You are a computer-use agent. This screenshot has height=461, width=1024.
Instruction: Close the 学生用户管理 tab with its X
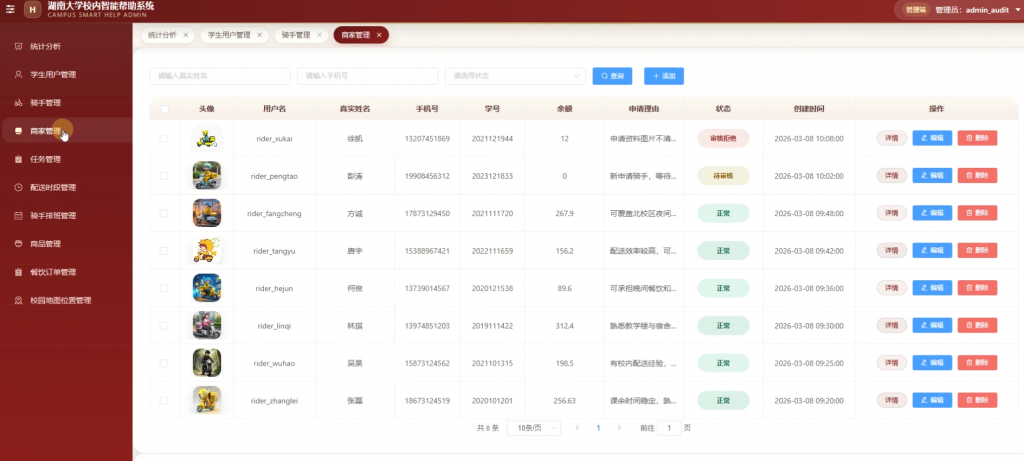[x=259, y=35]
